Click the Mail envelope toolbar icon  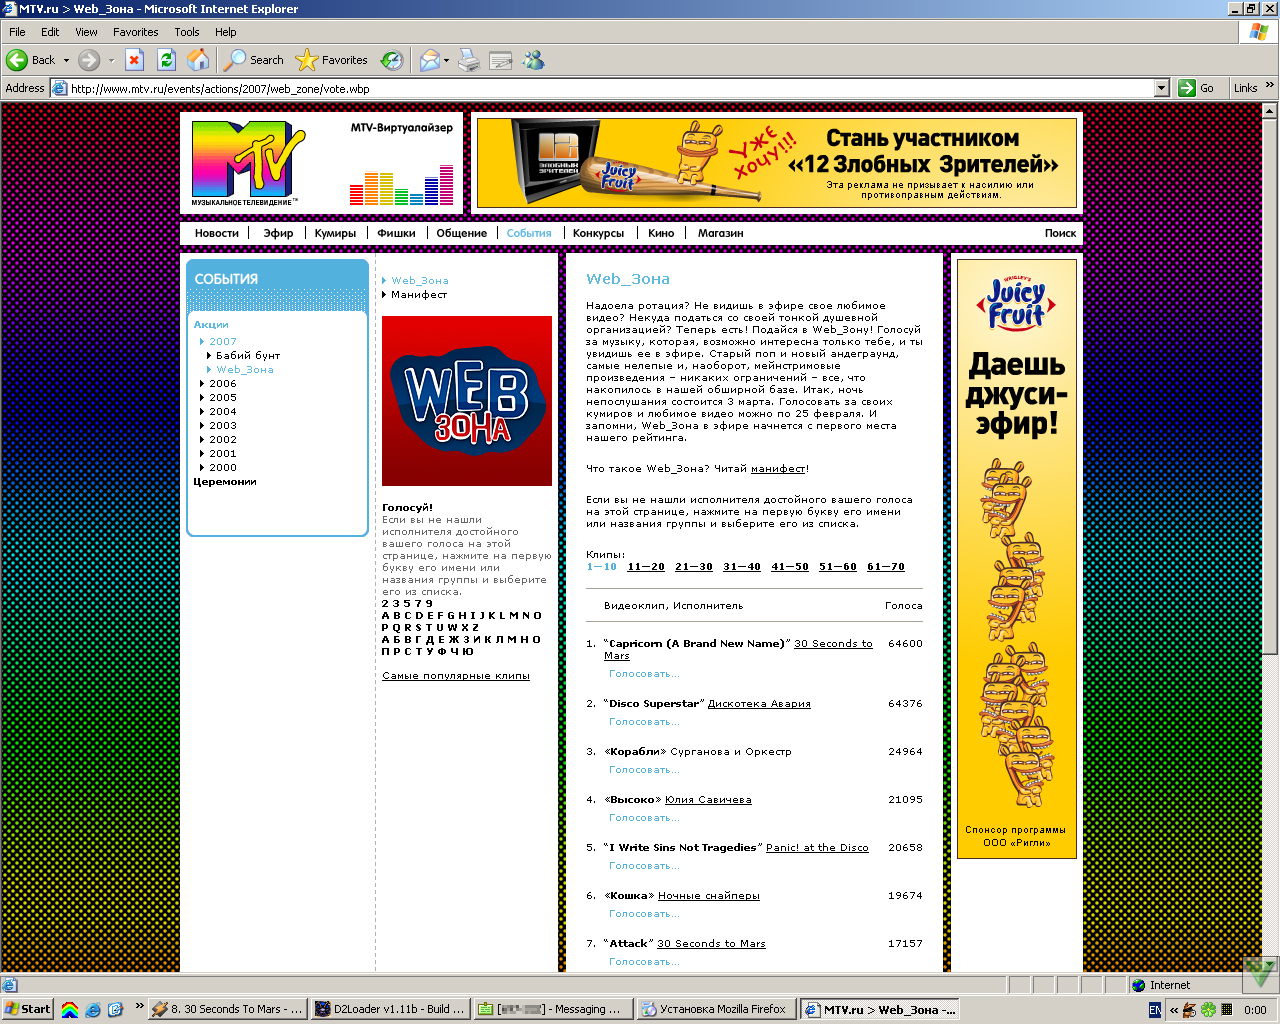point(429,60)
